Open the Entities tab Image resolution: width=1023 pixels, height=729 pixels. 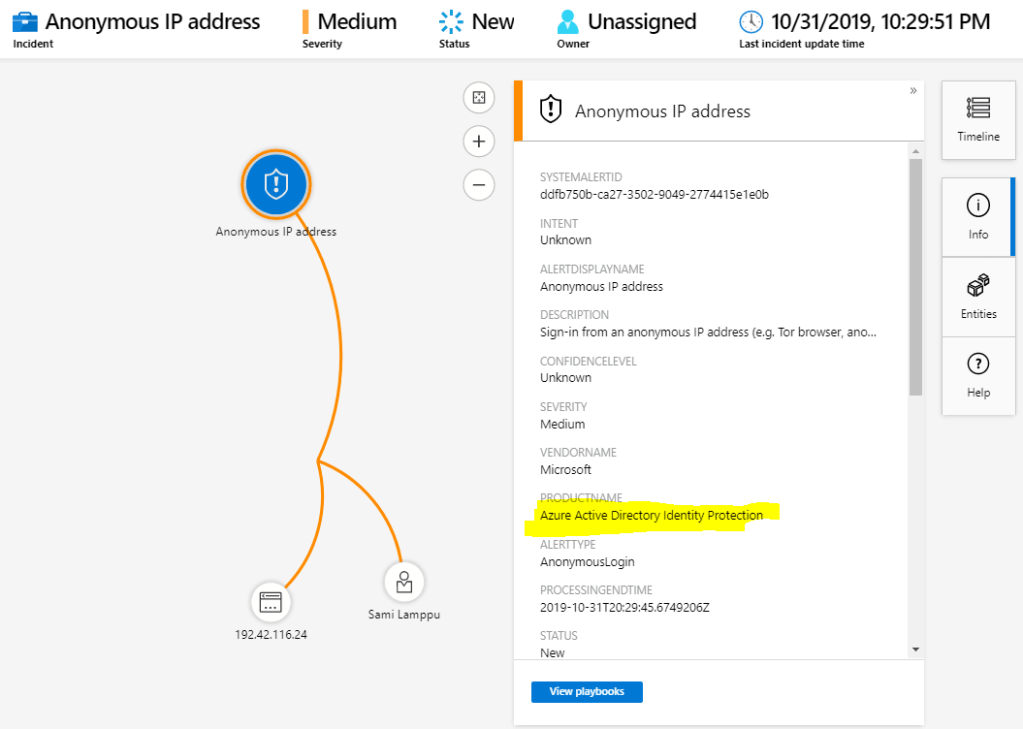coord(978,296)
